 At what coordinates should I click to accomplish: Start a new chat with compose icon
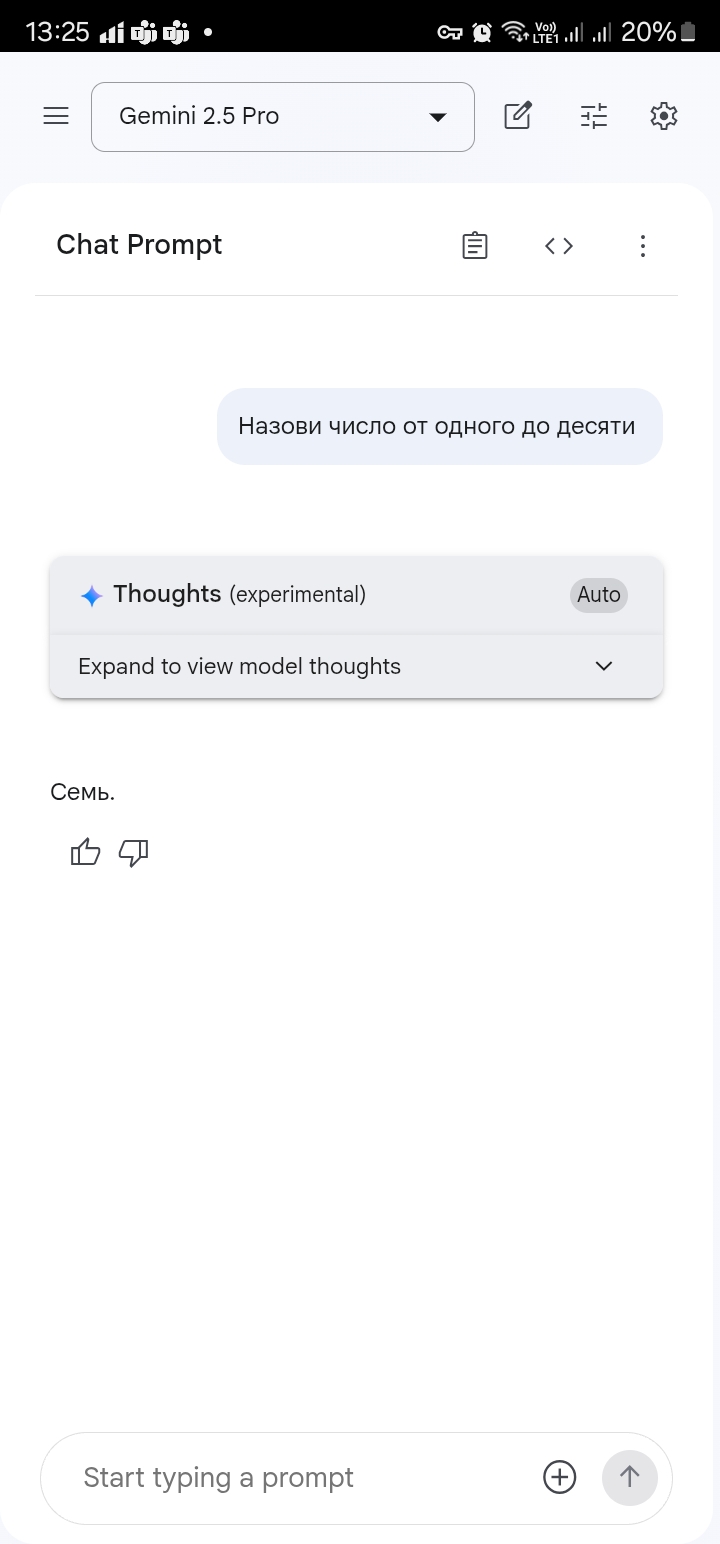[x=517, y=116]
